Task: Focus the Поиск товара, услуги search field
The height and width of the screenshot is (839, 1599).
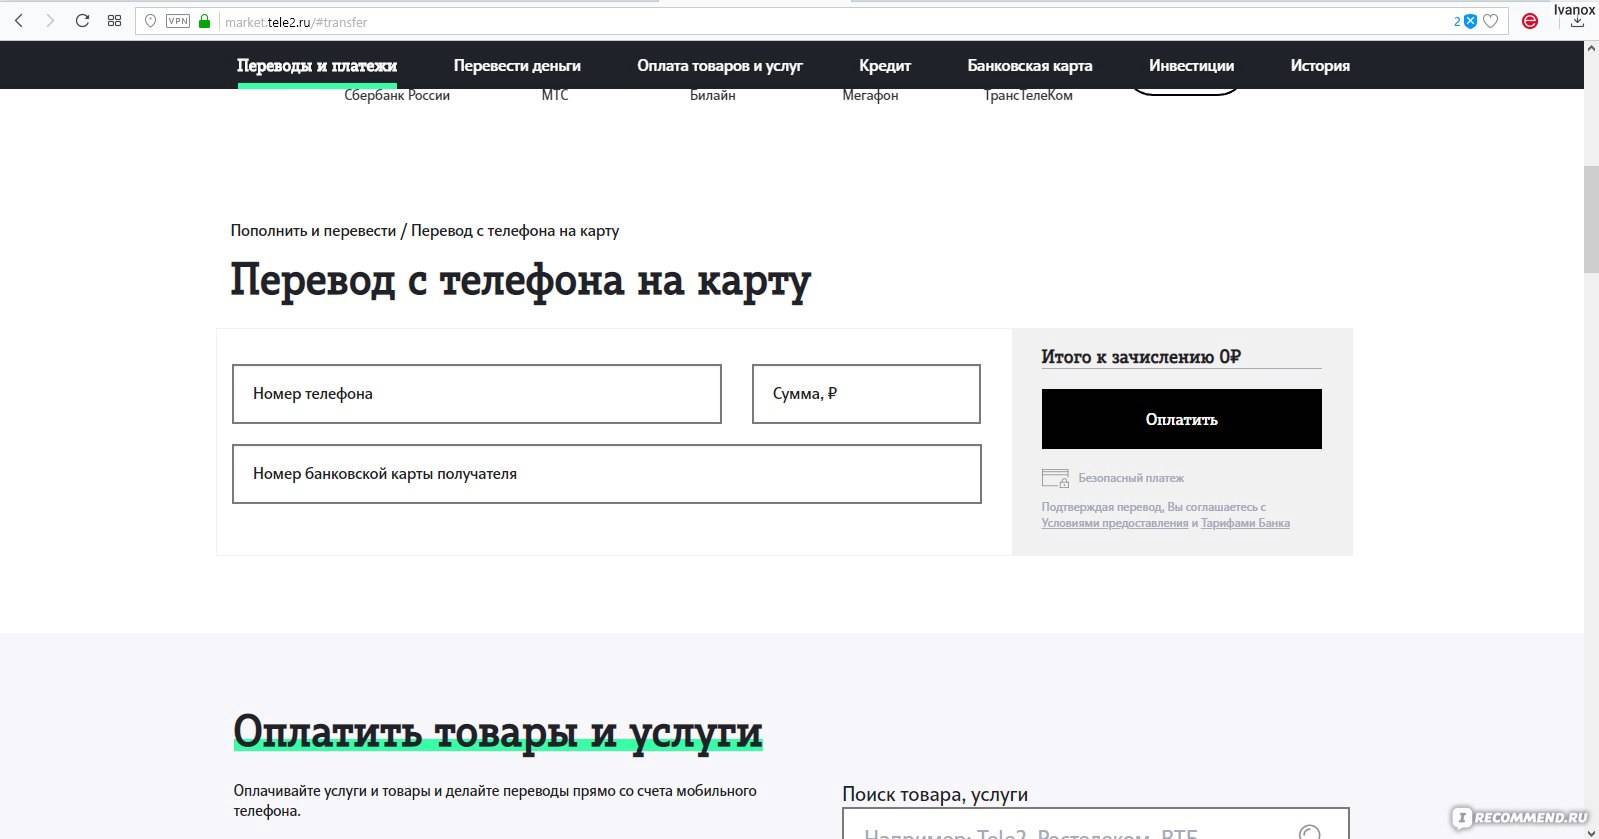Action: coord(1096,824)
